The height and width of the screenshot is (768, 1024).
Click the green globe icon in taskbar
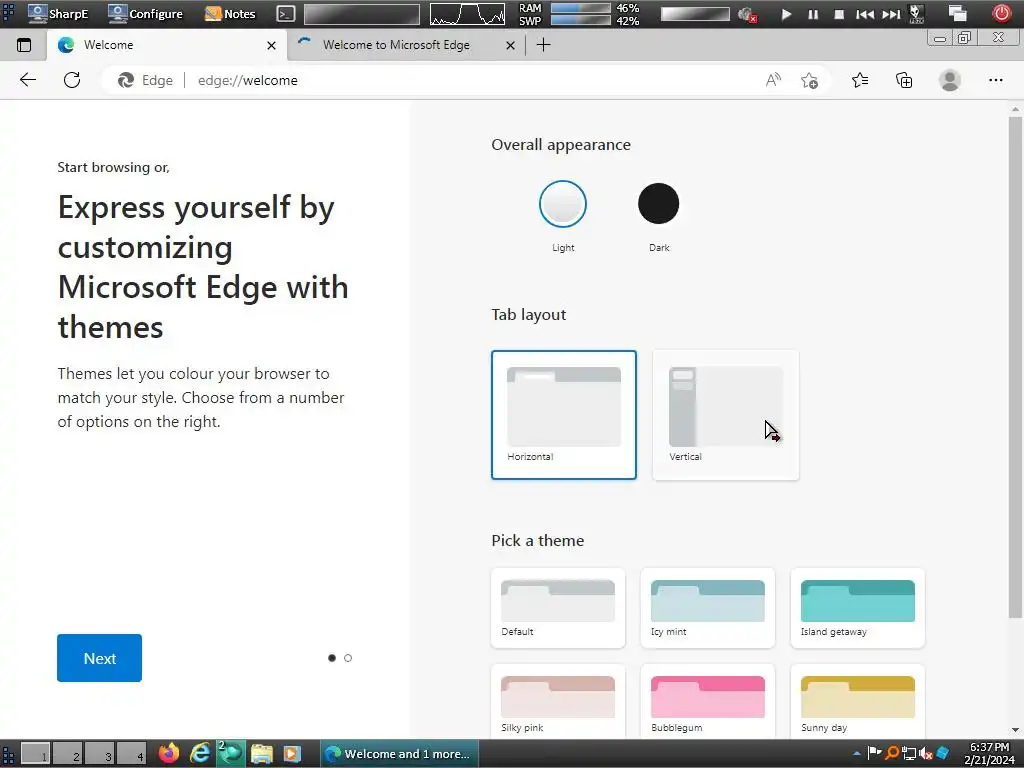[x=230, y=753]
